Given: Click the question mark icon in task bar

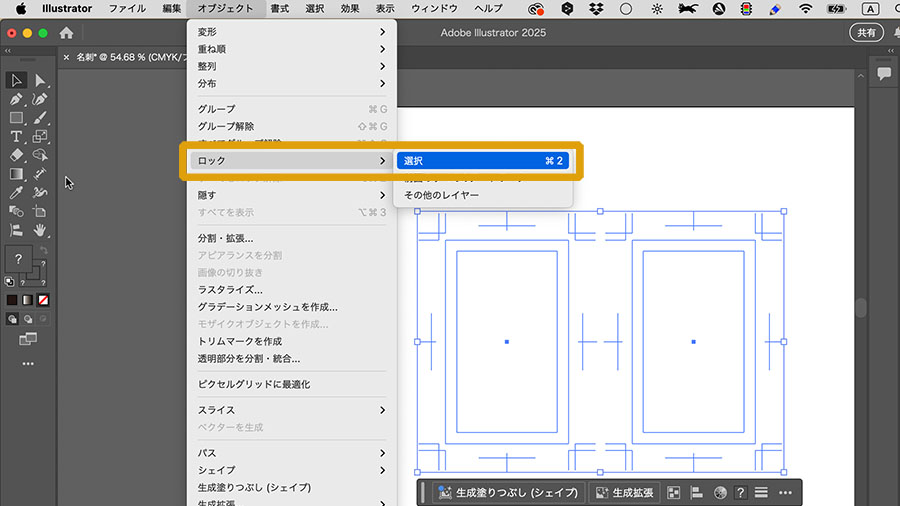Looking at the screenshot, I should coord(740,492).
